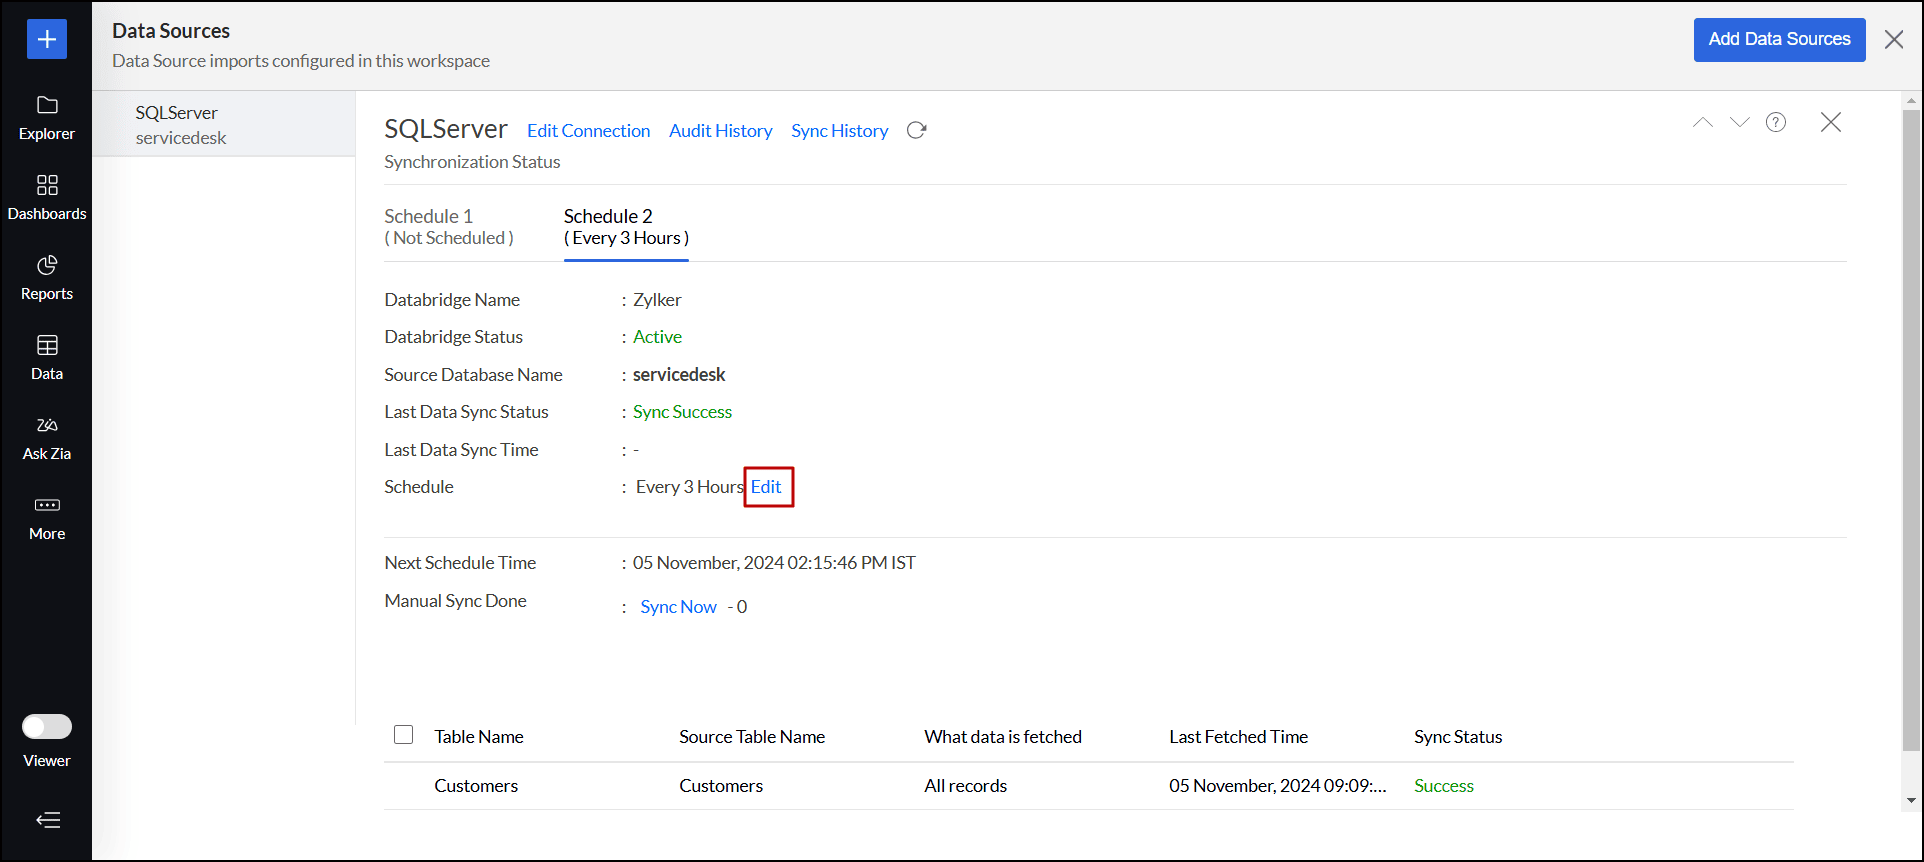Click the vertical scrollbar down arrow
Viewport: 1924px width, 862px height.
1911,800
